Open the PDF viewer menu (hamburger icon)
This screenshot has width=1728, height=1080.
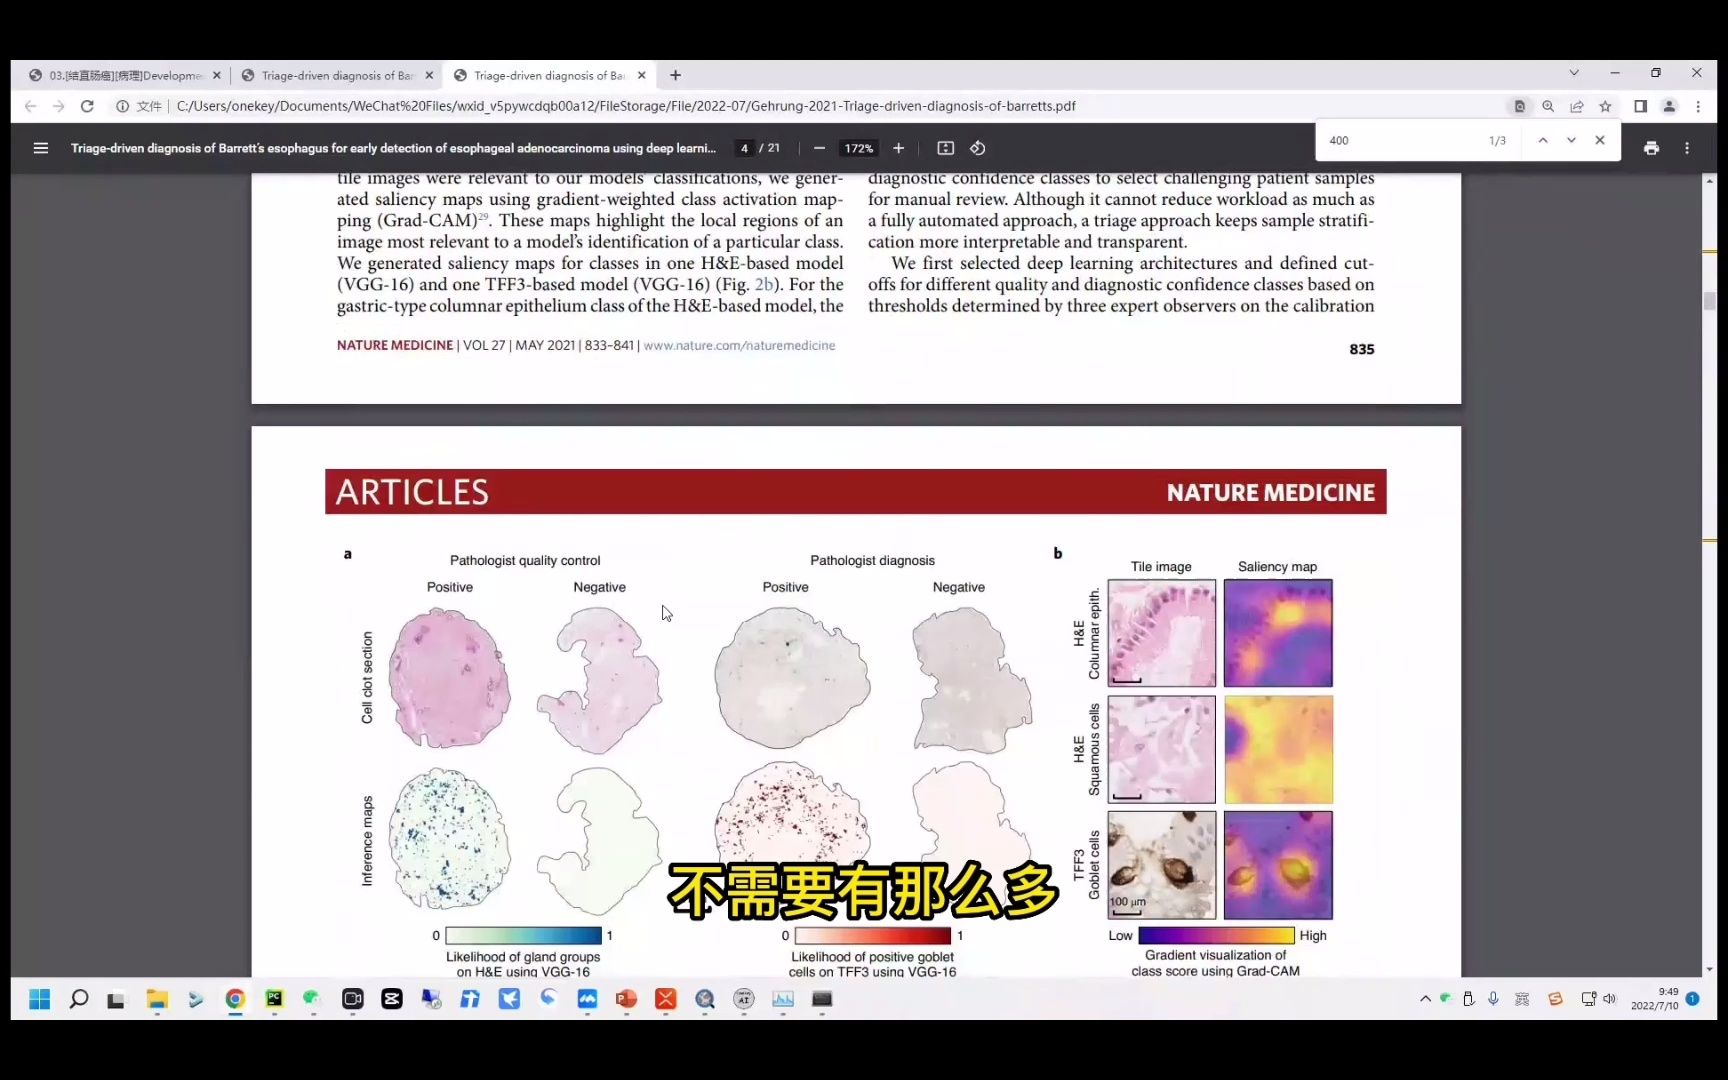tap(41, 147)
